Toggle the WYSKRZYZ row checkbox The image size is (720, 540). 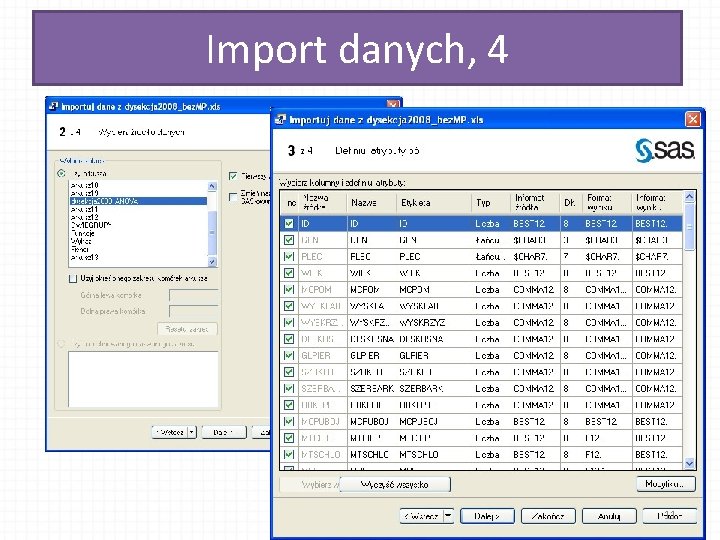289,323
